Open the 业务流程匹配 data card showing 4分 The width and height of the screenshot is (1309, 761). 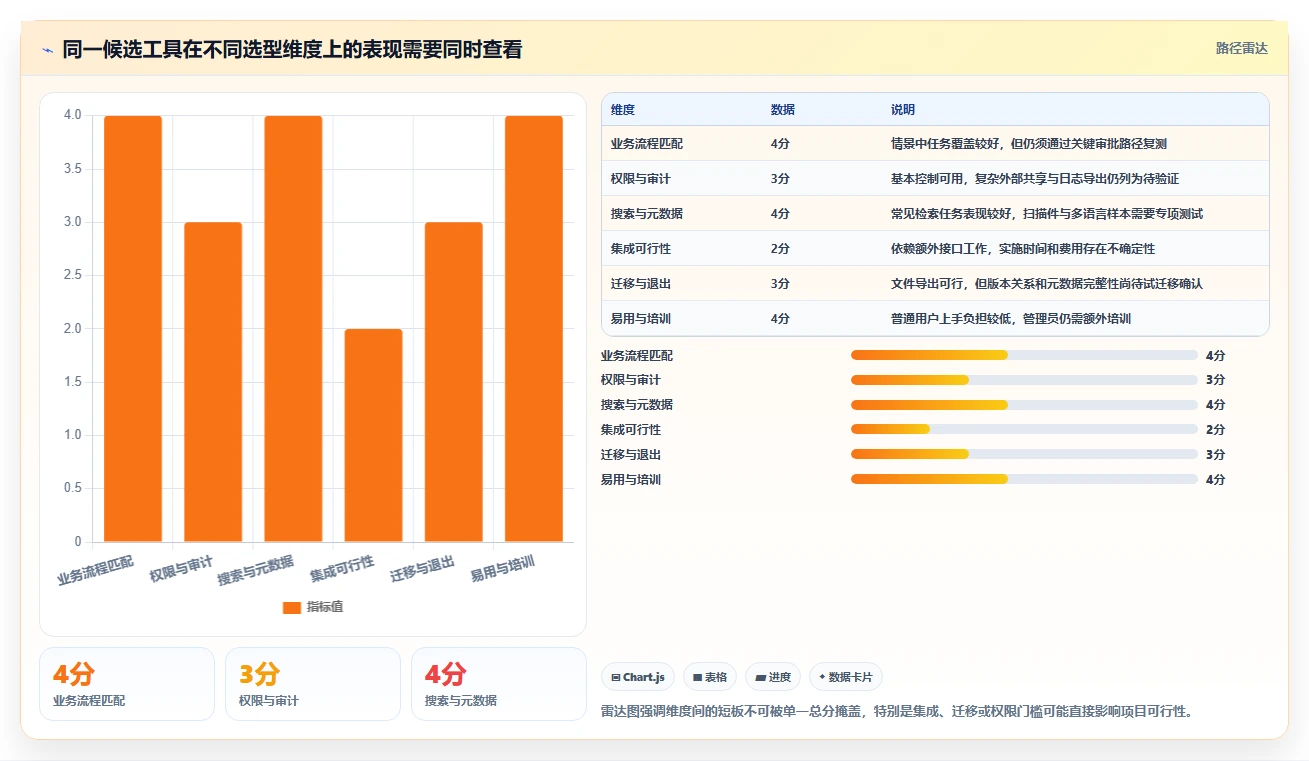127,684
